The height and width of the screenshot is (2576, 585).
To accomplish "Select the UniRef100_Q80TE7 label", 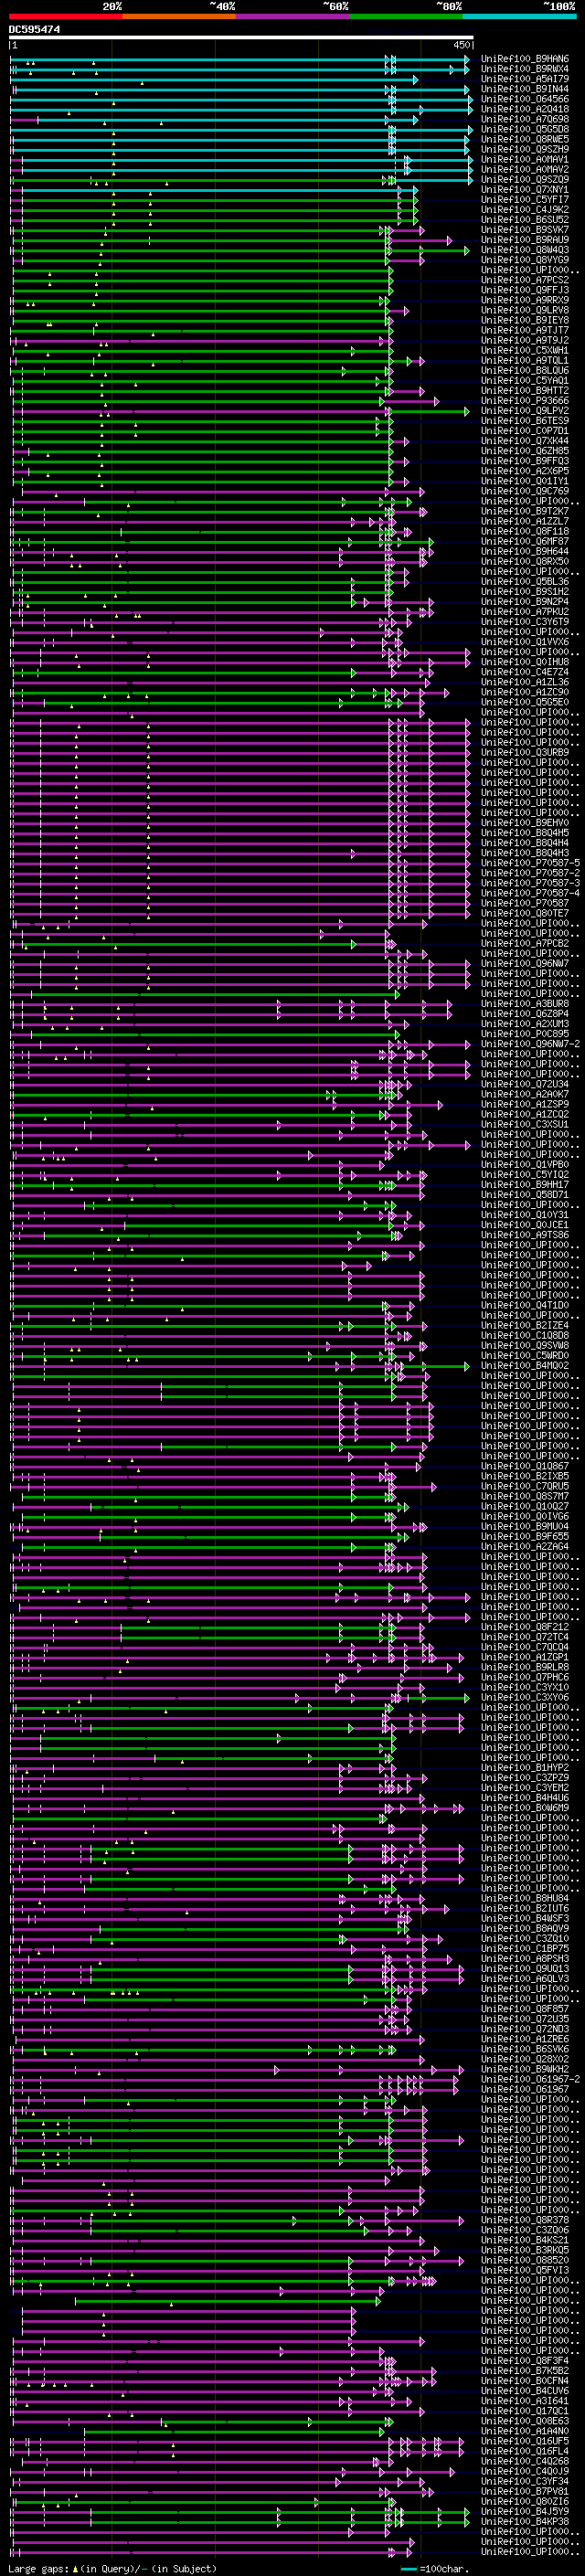I will (525, 913).
